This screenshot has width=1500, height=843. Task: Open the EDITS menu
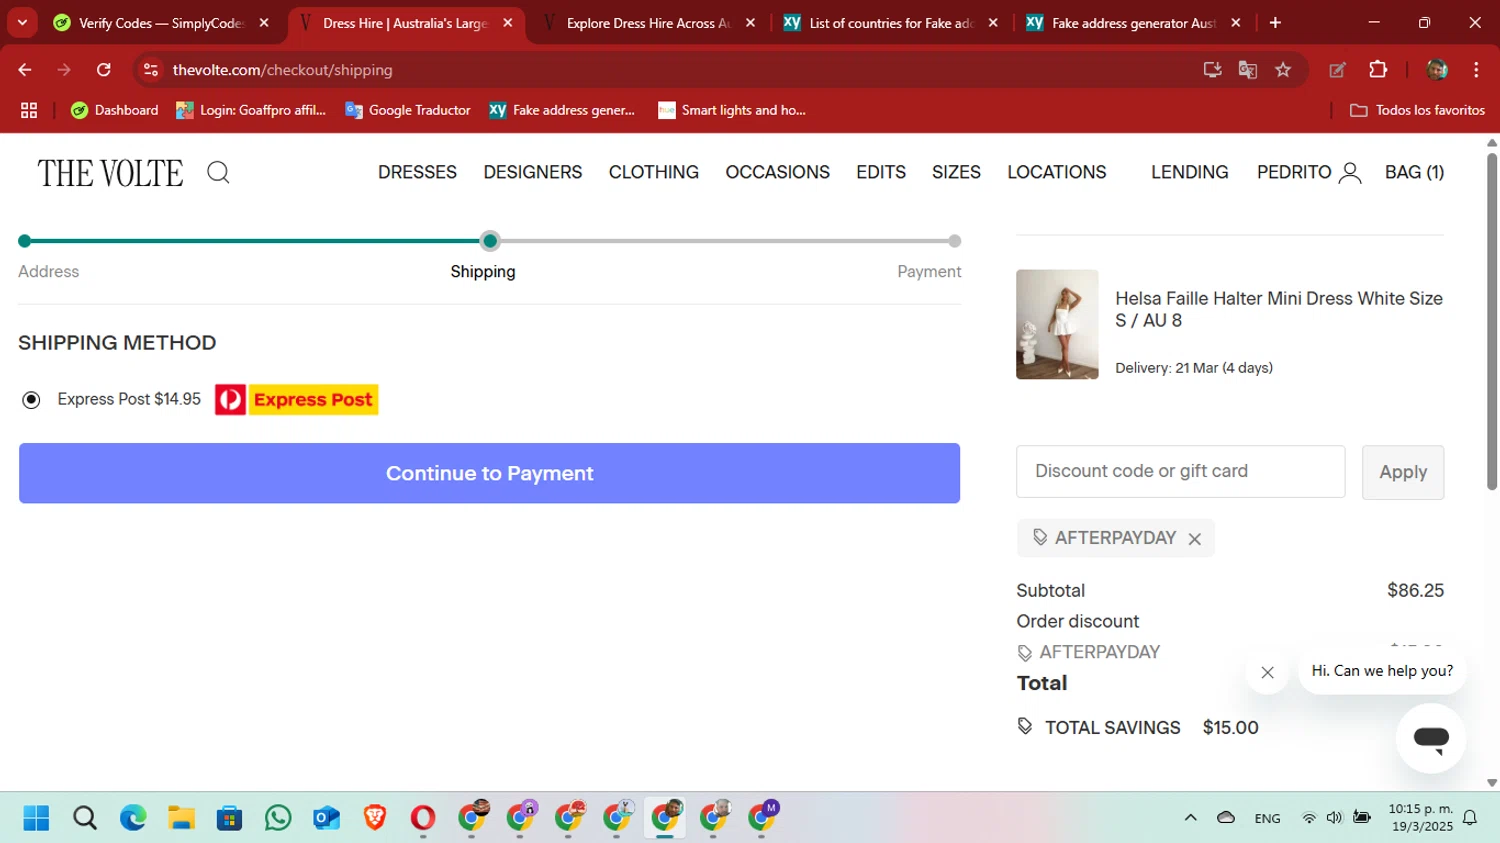coord(881,173)
